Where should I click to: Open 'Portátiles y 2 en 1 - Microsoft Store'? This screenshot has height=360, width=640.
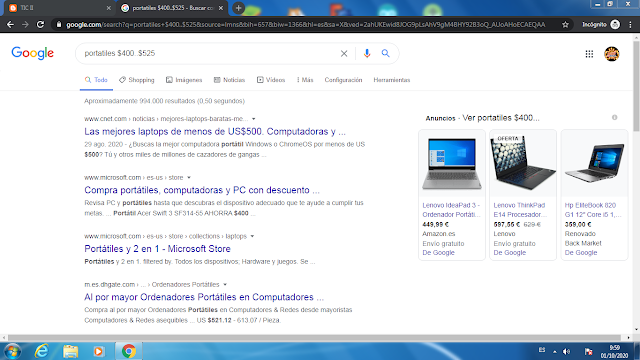point(157,249)
